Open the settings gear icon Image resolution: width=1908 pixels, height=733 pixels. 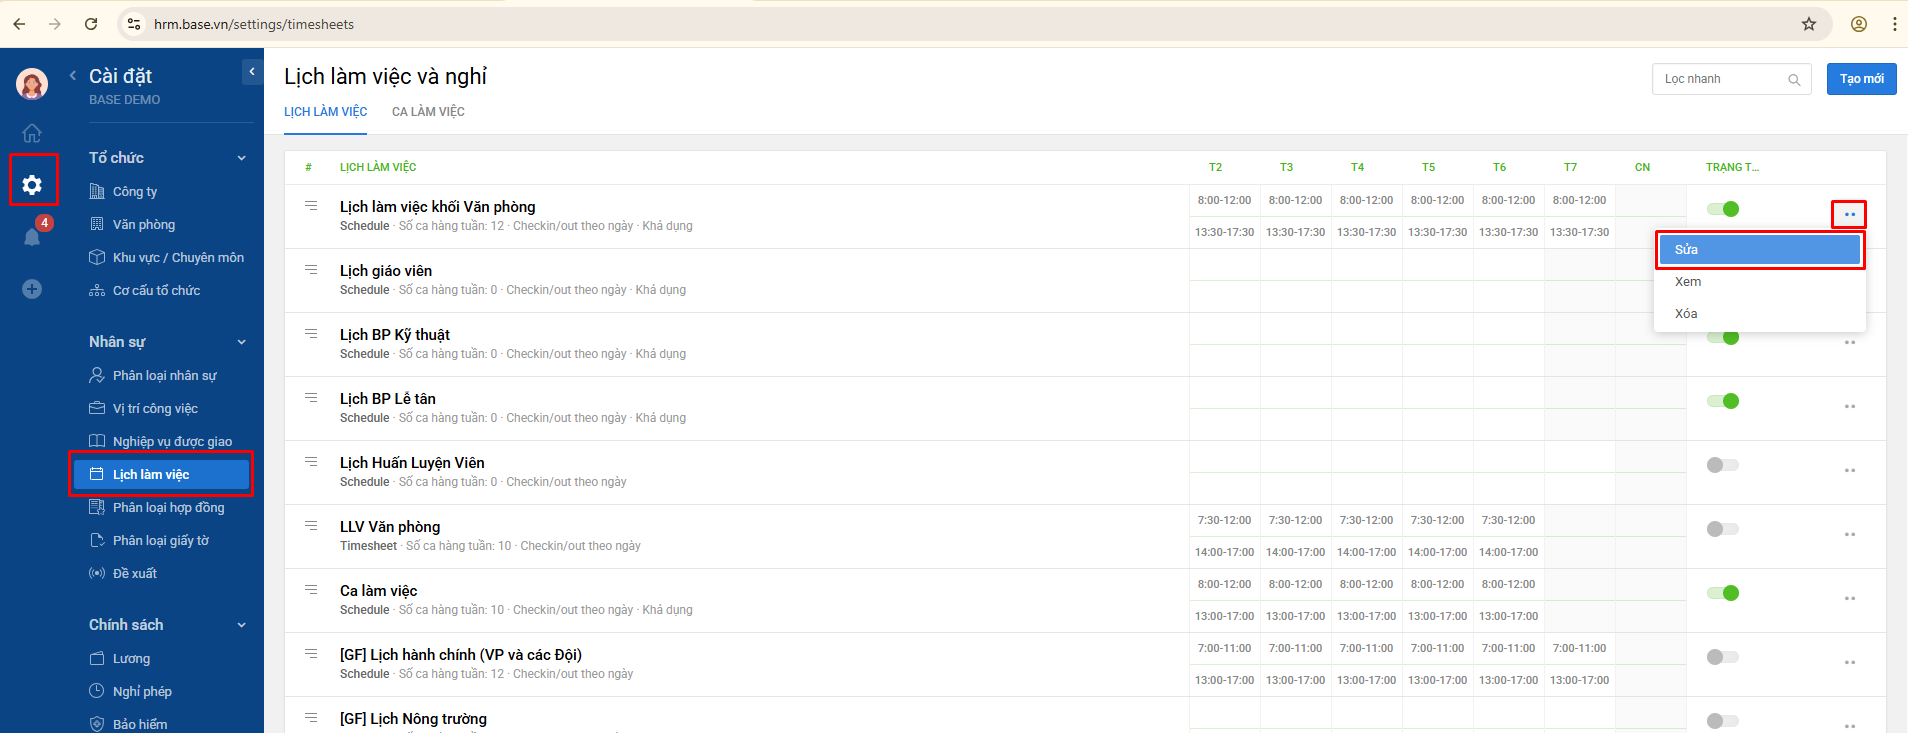pos(32,185)
